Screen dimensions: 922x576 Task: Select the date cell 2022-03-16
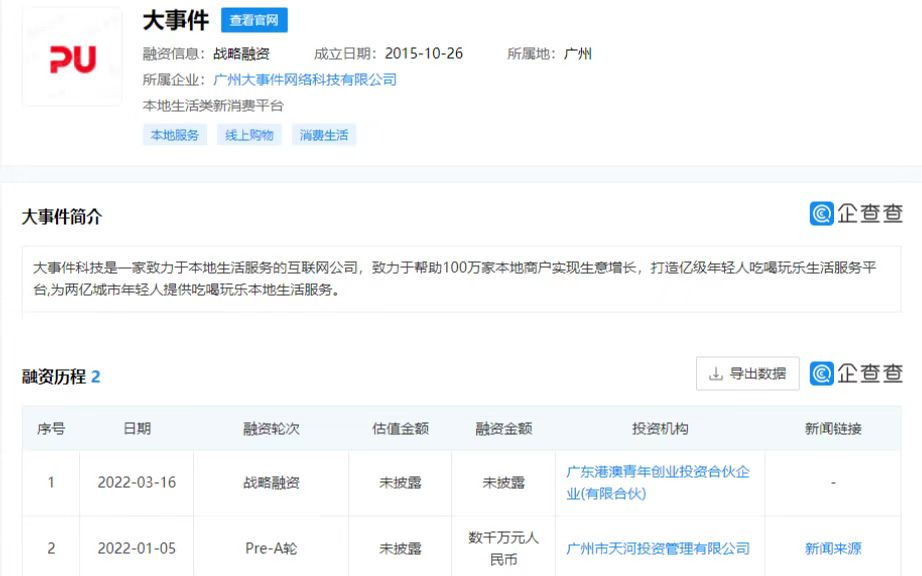point(137,483)
